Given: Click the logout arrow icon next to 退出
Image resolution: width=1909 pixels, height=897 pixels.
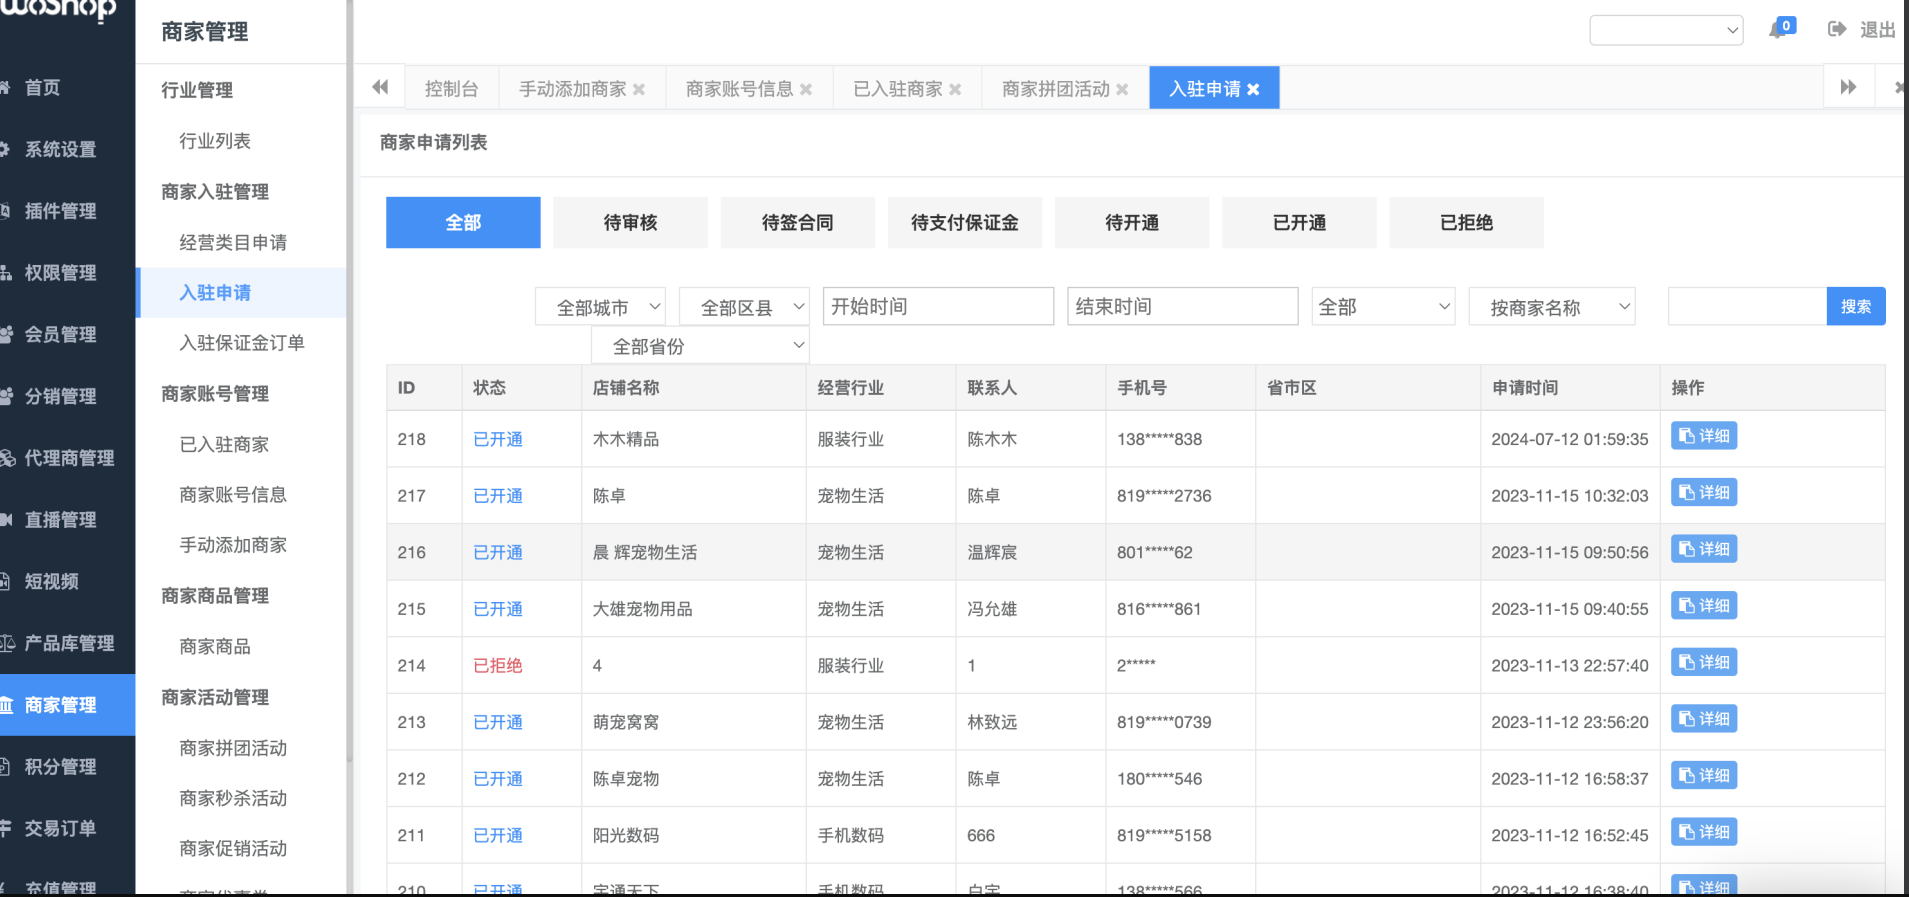Looking at the screenshot, I should pyautogui.click(x=1837, y=29).
